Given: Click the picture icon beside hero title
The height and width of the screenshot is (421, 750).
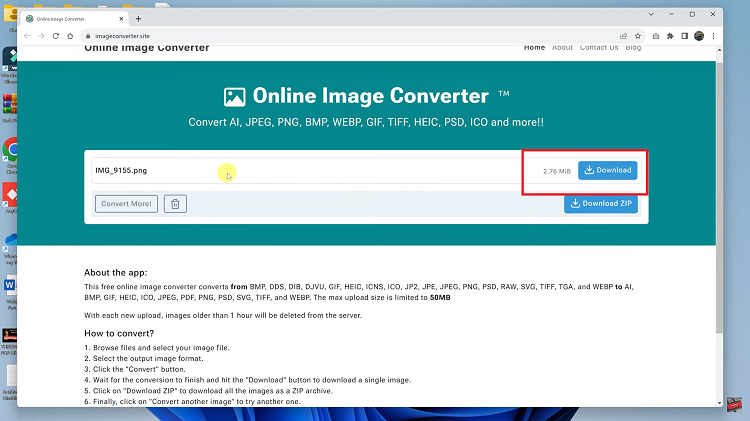Looking at the screenshot, I should [x=234, y=97].
